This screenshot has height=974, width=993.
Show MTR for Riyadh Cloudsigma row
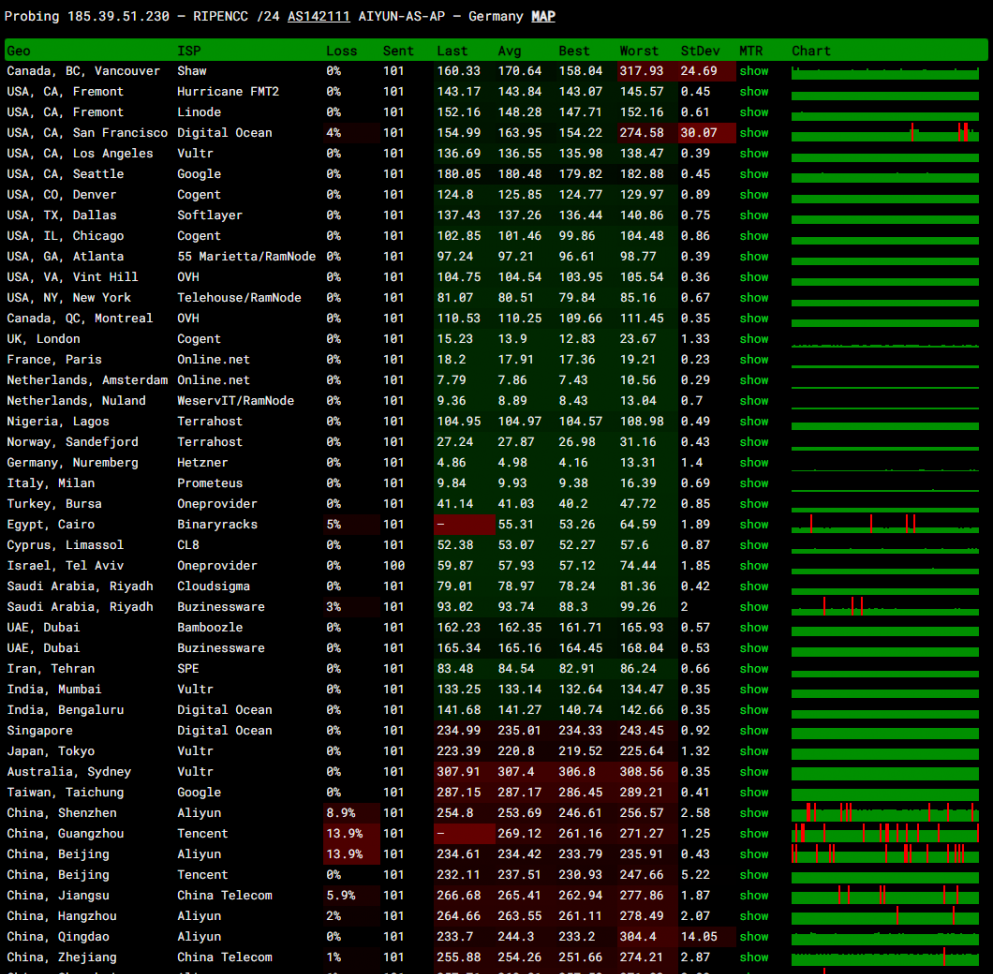(x=754, y=586)
